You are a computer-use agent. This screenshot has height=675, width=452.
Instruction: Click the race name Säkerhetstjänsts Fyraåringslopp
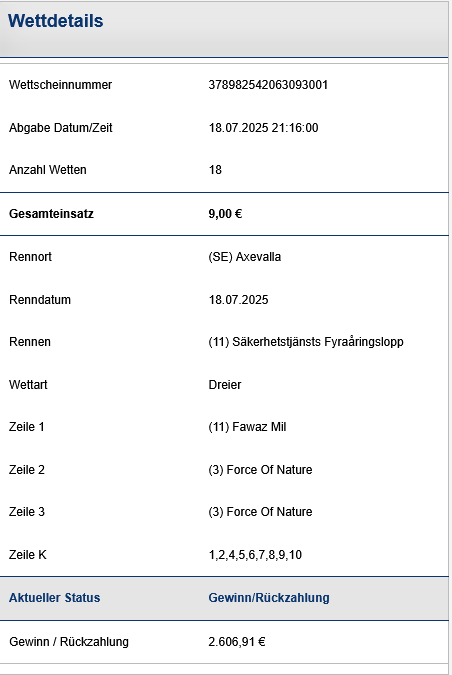318,342
